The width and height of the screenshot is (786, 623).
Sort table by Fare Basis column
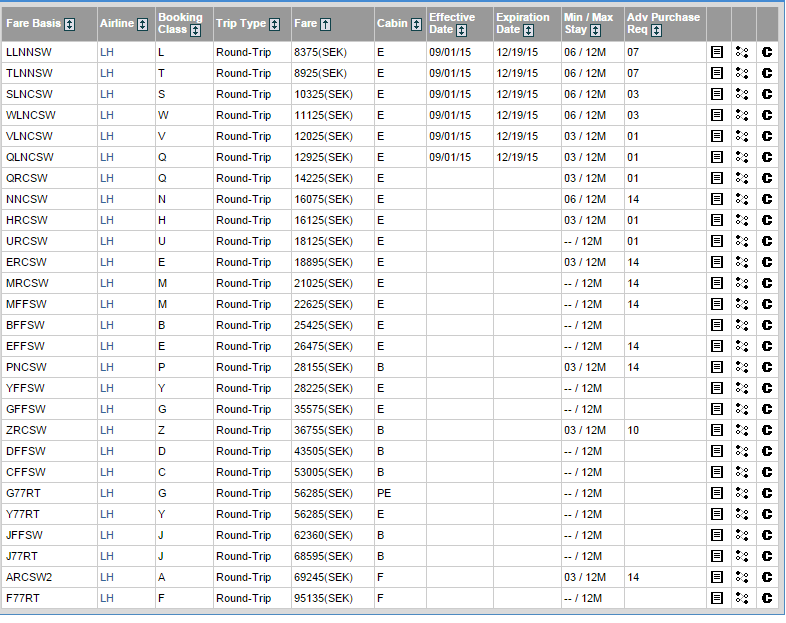pos(70,24)
